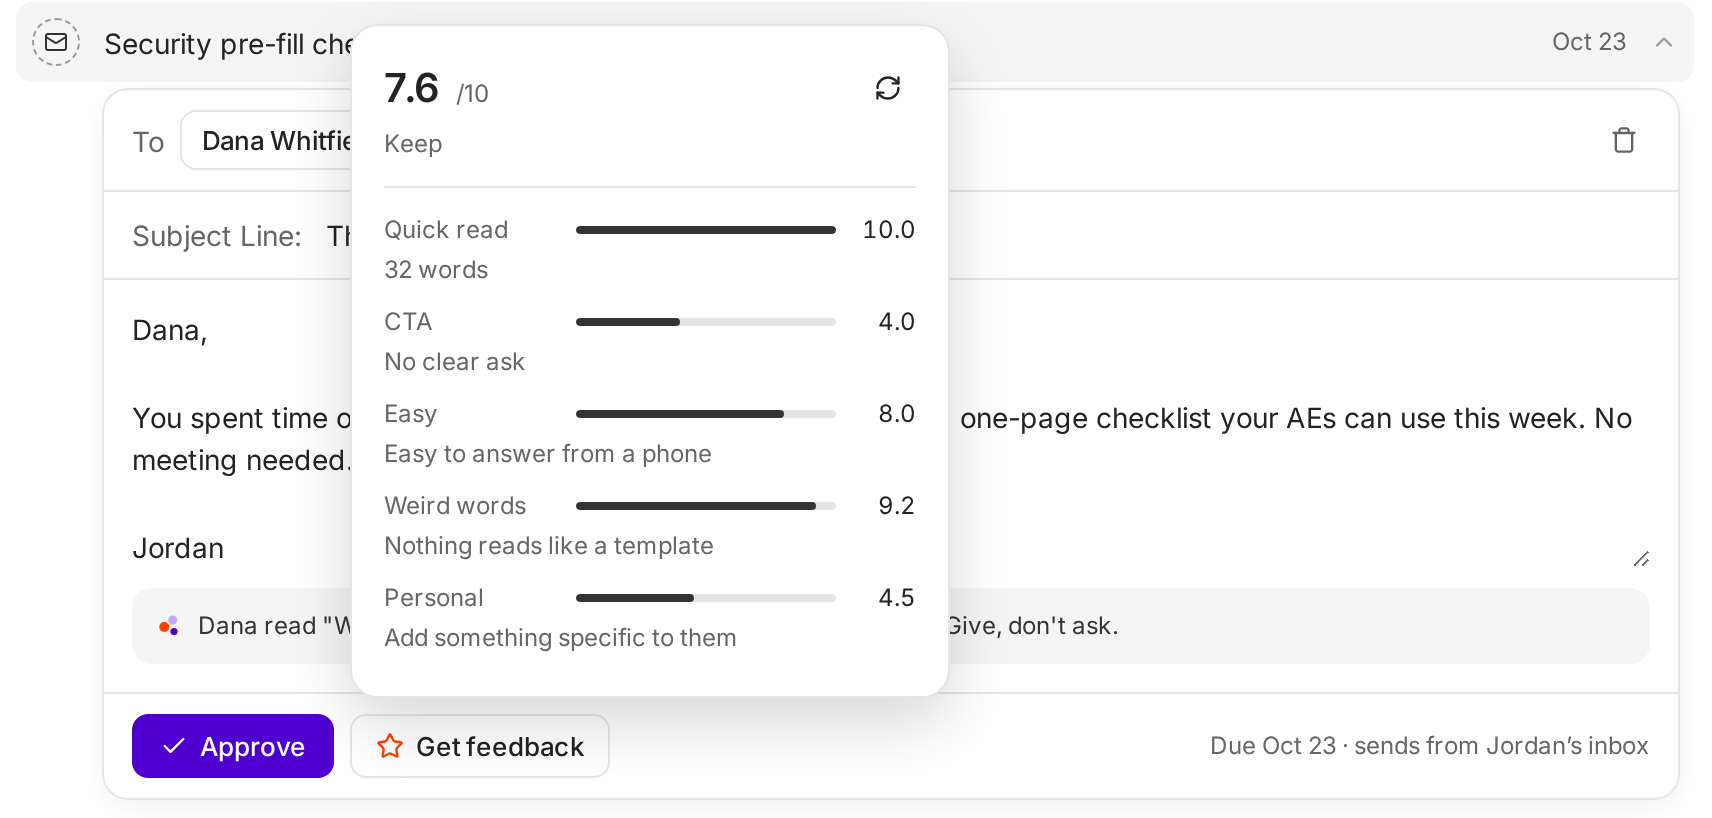Click the 'Jordan' signature in the body
This screenshot has height=818, width=1712.
[x=178, y=548]
